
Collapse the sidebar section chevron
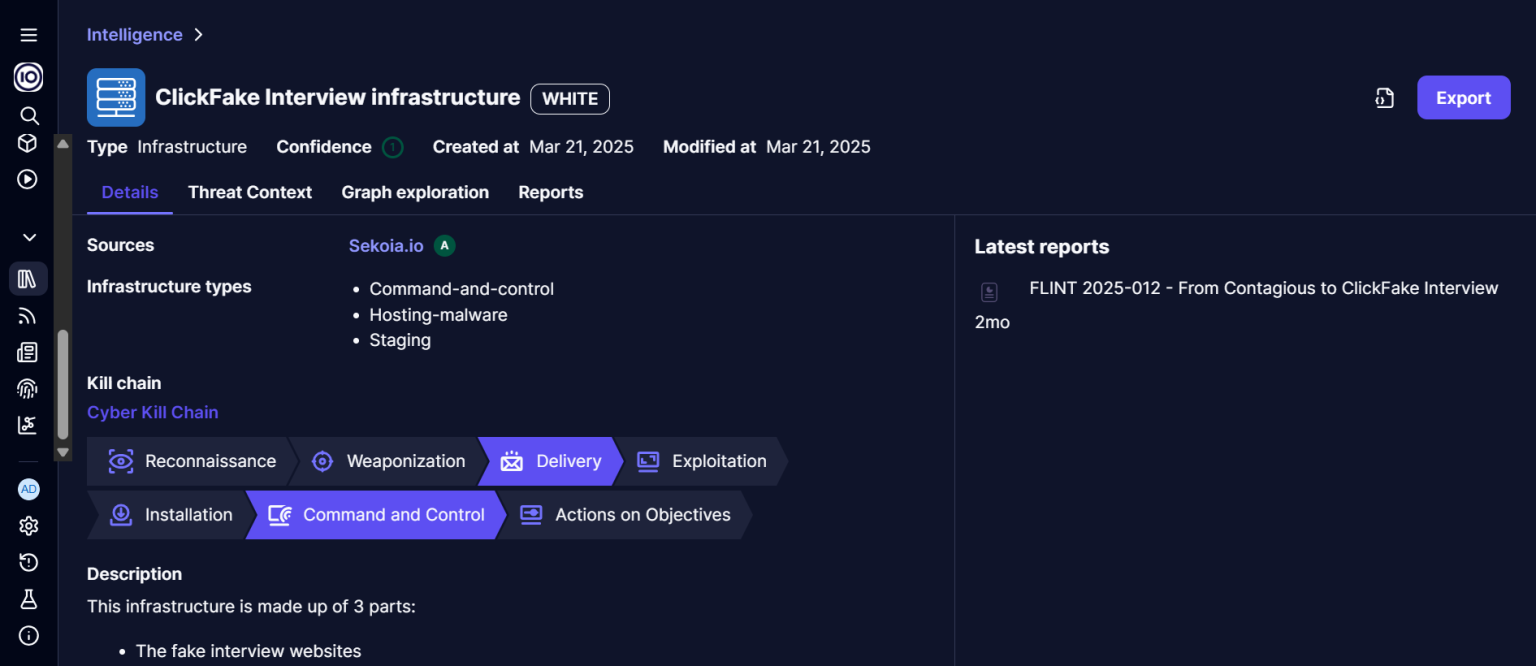tap(29, 238)
